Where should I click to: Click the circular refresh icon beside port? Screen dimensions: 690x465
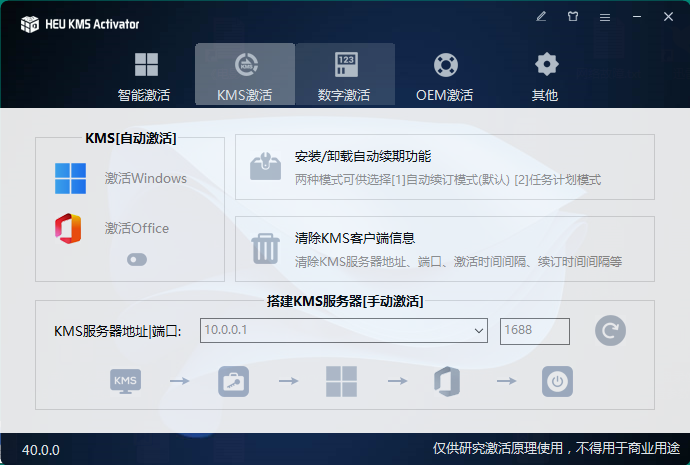(609, 330)
